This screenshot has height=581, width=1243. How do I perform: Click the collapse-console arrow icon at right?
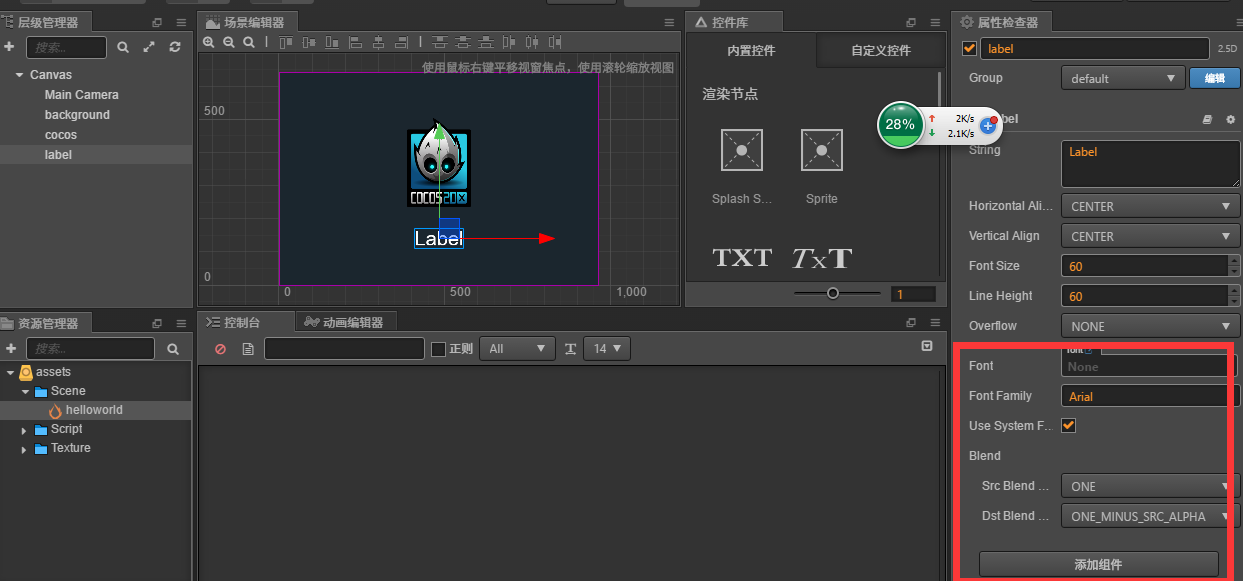click(927, 346)
